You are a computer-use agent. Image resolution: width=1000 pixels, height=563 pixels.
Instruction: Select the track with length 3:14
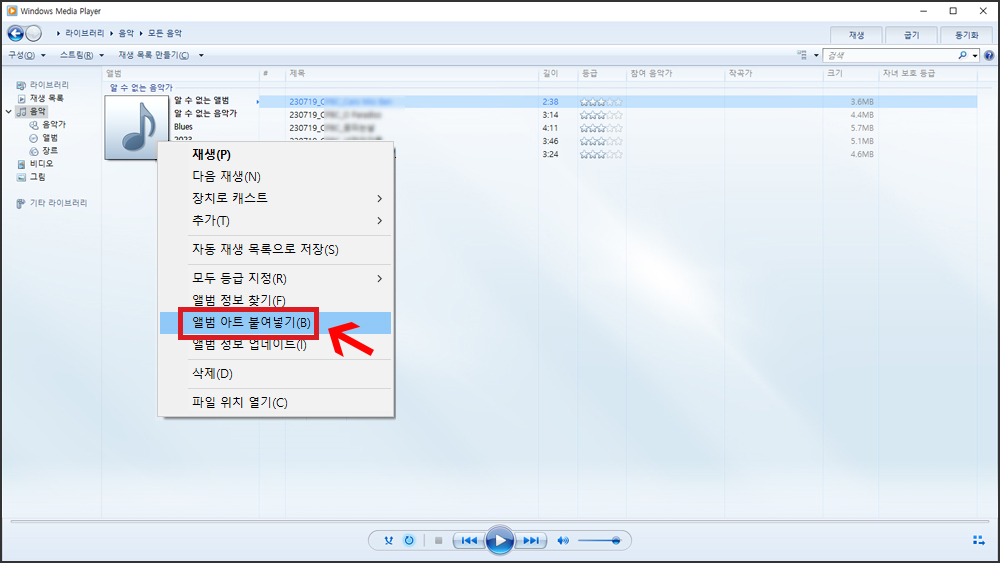(618, 115)
